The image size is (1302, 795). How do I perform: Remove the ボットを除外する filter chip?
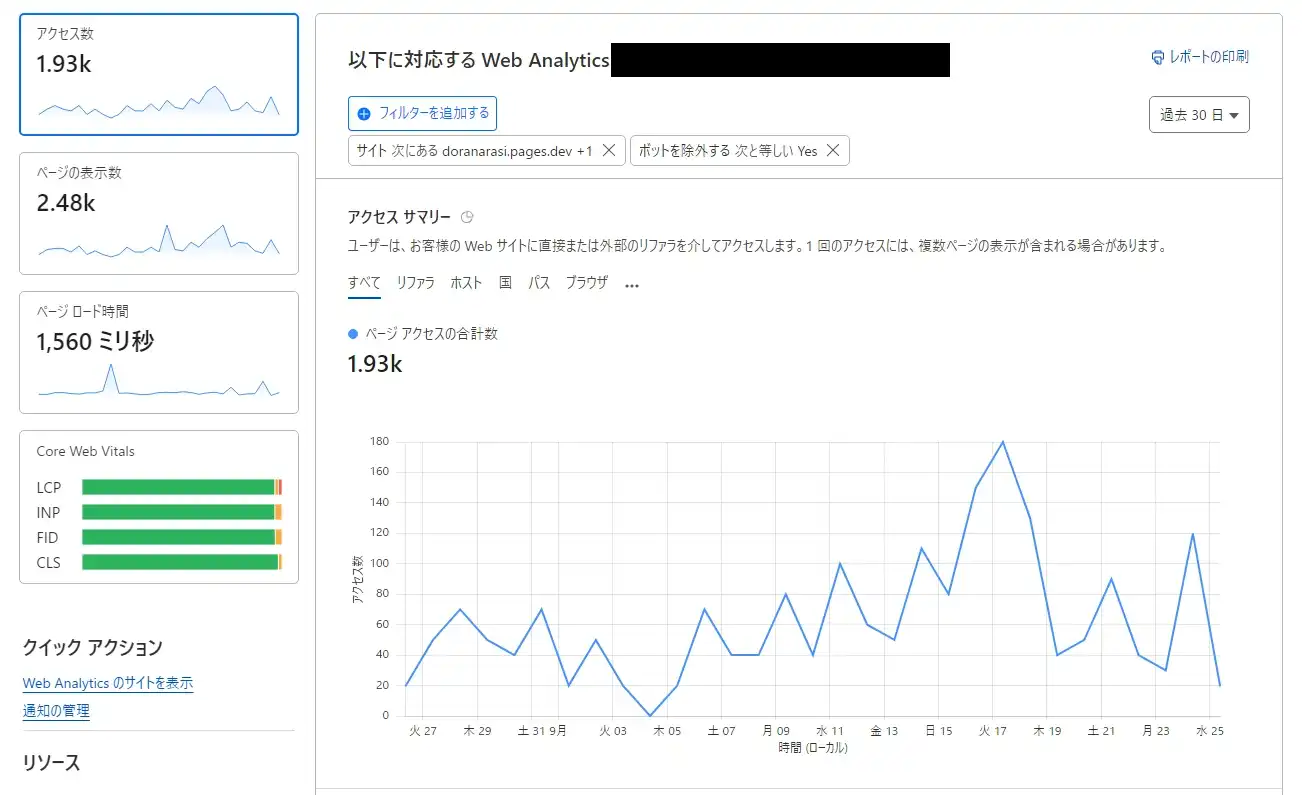pos(833,151)
